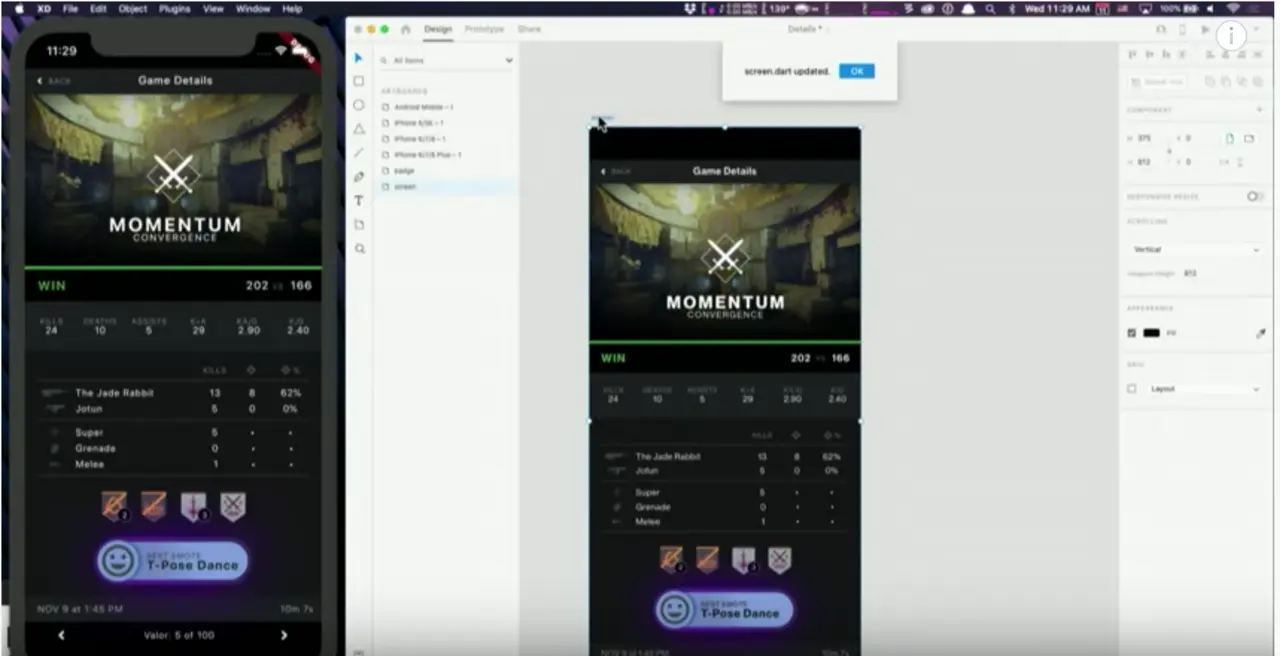Screen dimensions: 1280x656
Task: Click the invite to document icon
Action: (x=1161, y=29)
